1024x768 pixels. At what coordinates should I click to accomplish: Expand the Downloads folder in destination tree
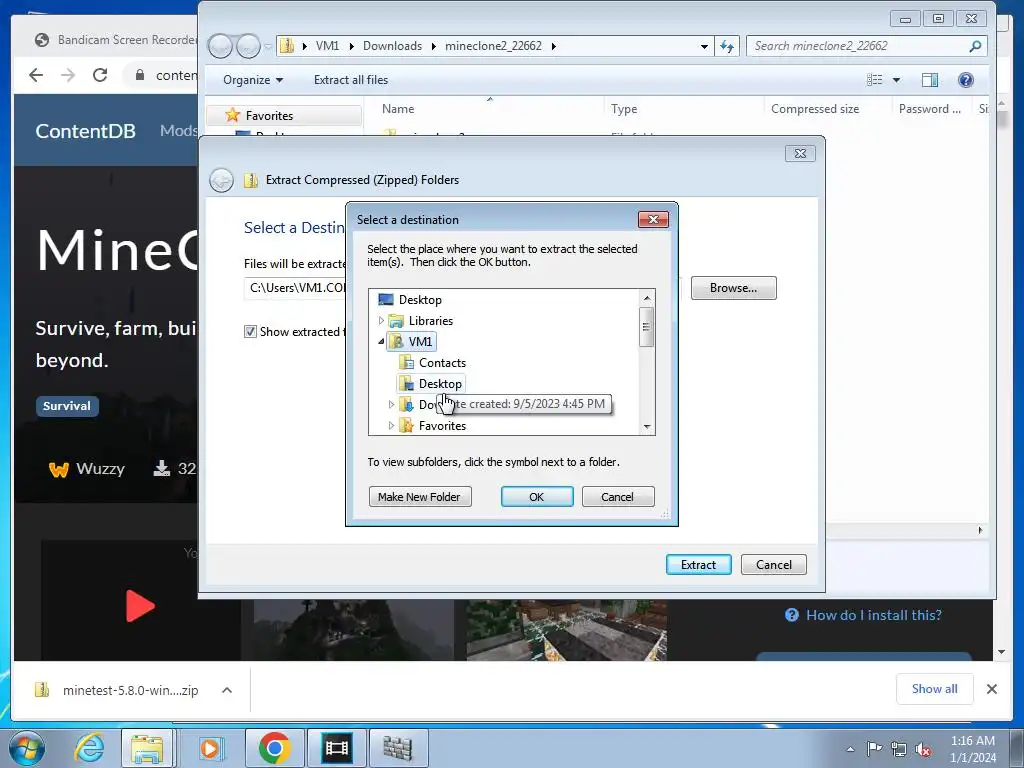click(x=391, y=405)
